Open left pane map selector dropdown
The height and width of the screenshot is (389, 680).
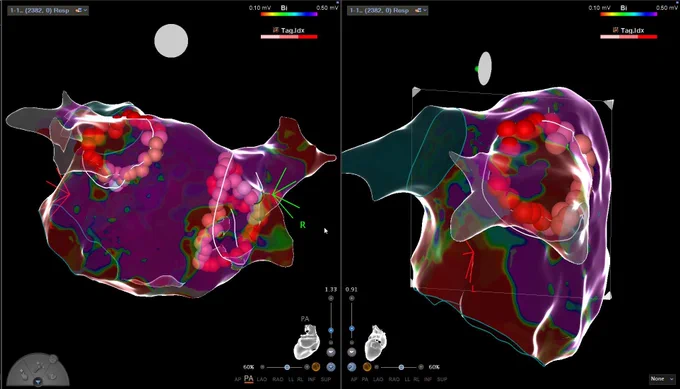(48, 10)
